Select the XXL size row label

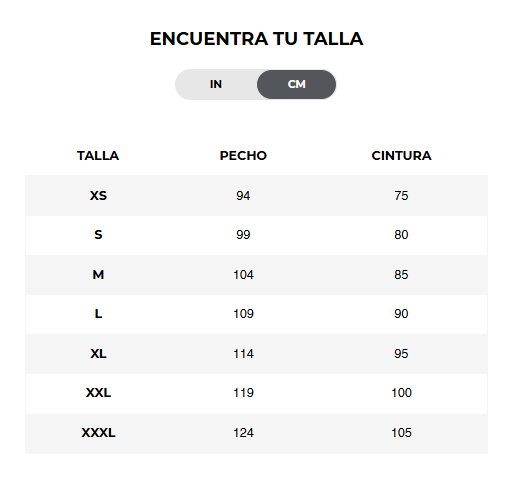pyautogui.click(x=98, y=393)
